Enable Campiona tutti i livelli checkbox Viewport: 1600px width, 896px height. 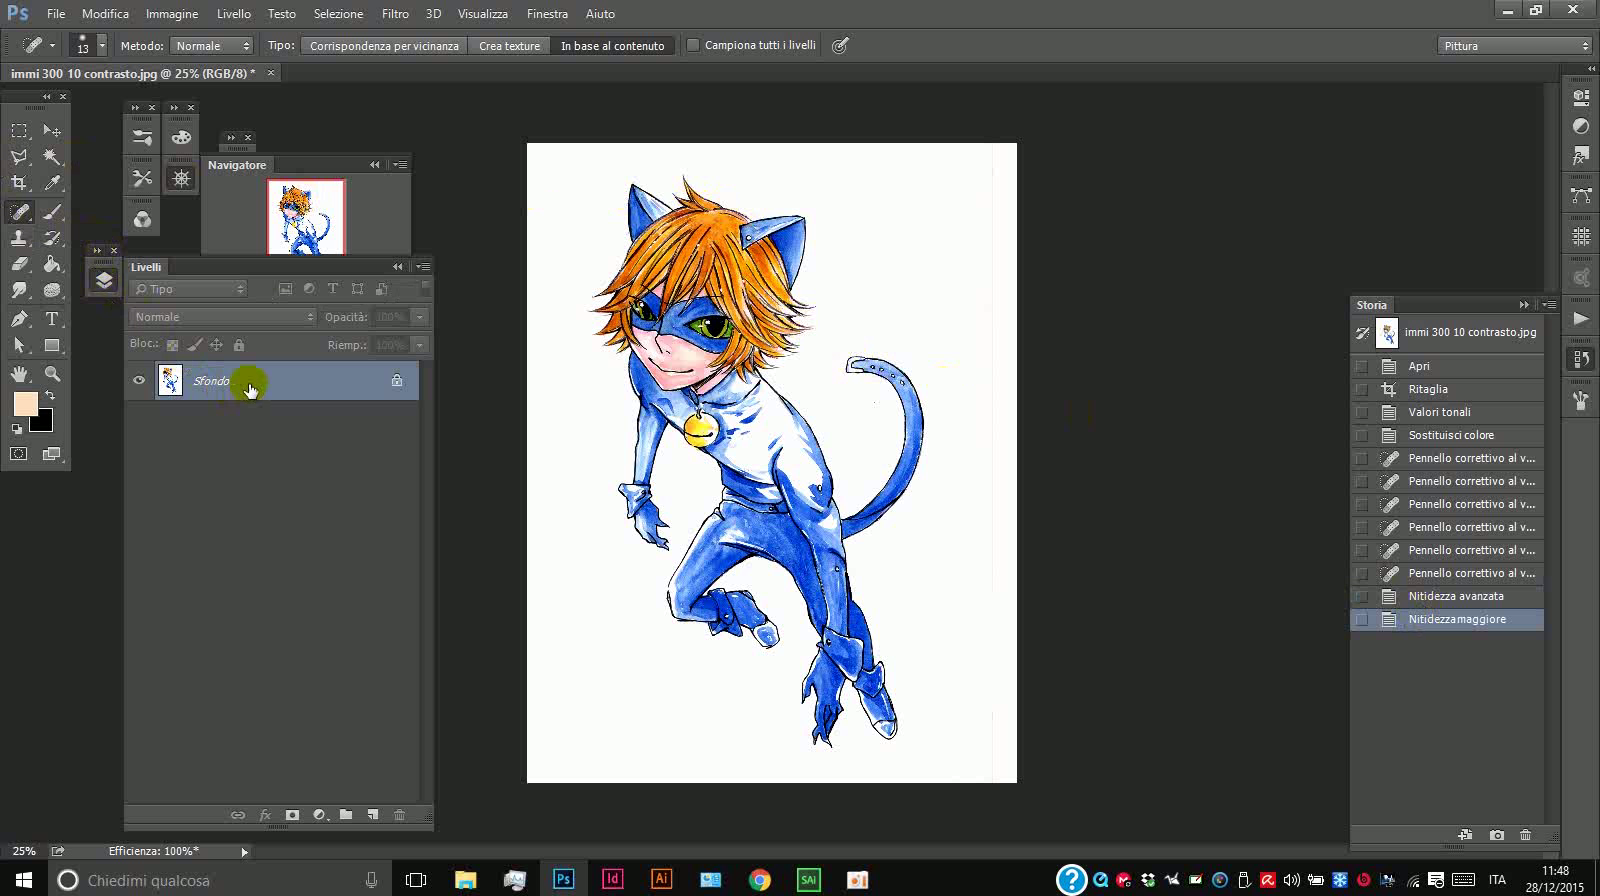tap(693, 45)
